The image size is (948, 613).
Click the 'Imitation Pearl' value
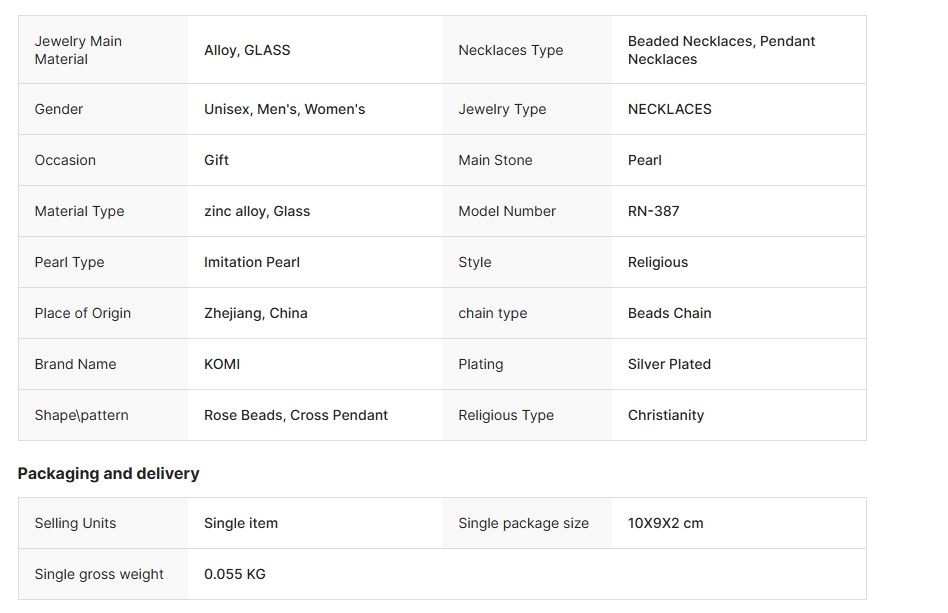252,262
